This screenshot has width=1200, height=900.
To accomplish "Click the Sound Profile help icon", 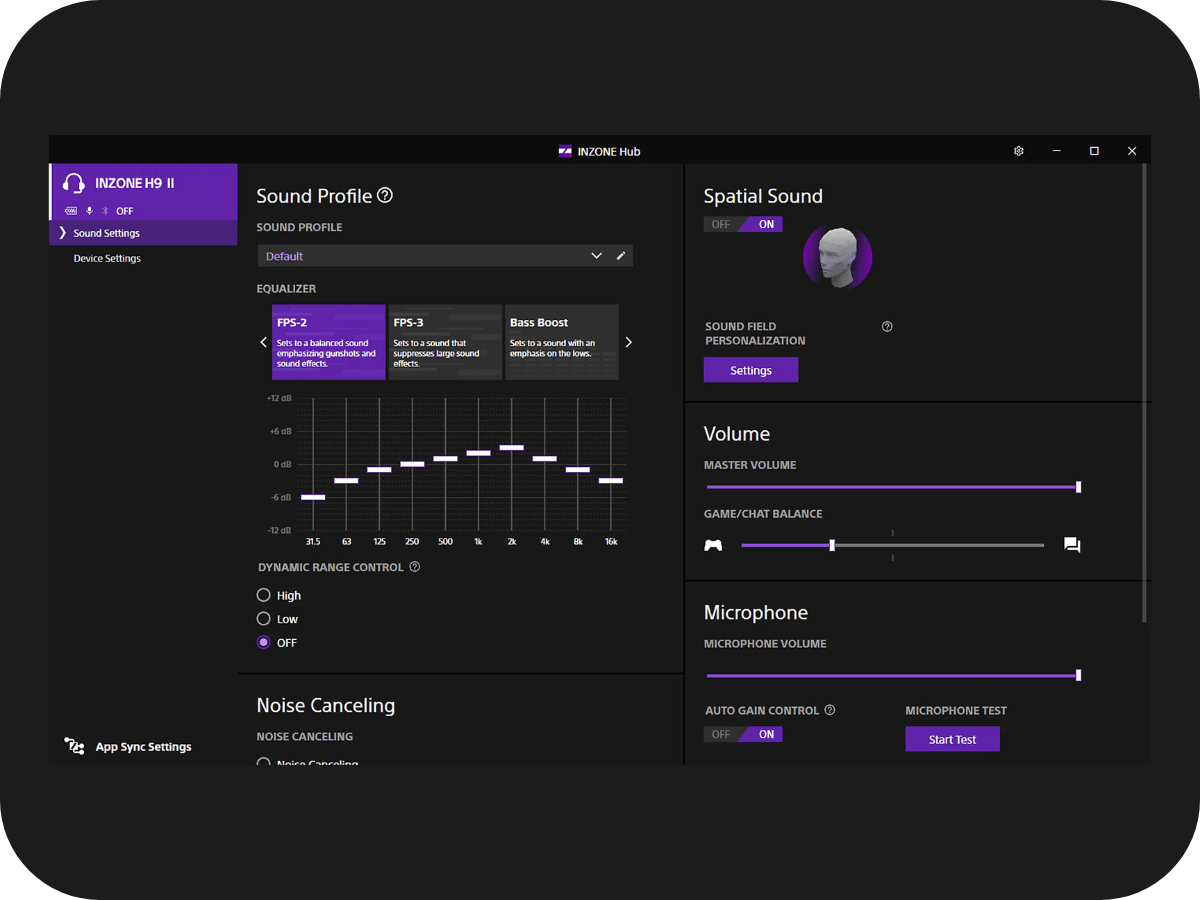I will coord(385,196).
